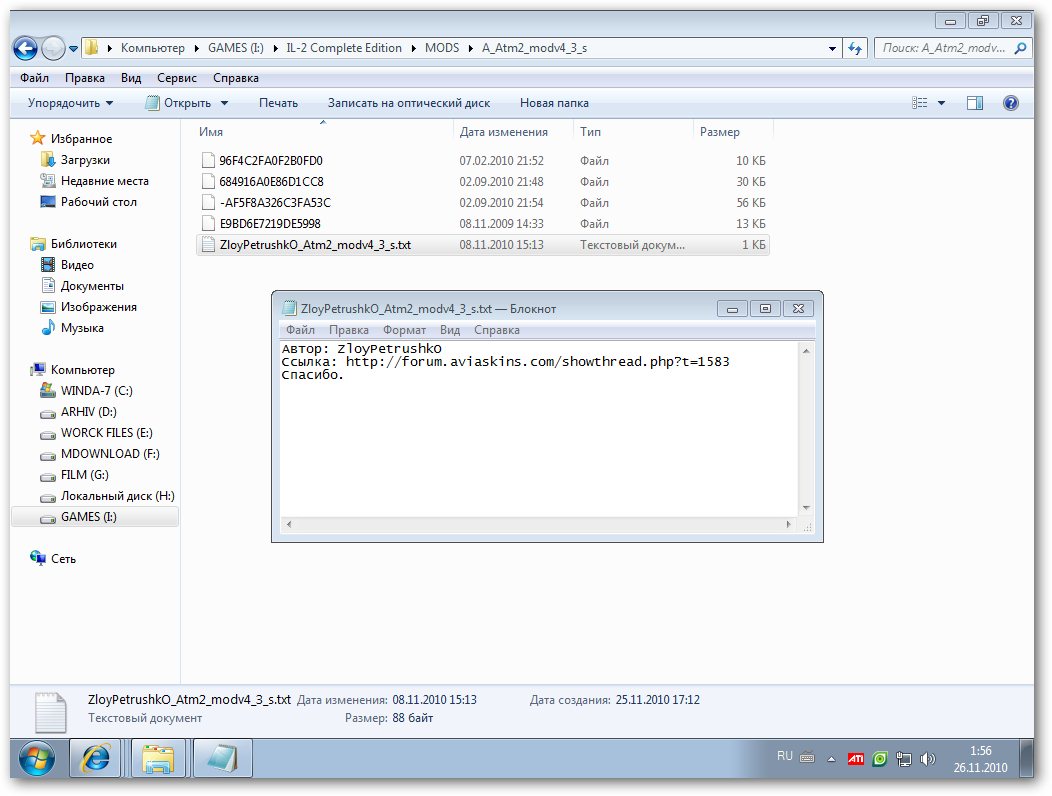This screenshot has height=796, width=1052.
Task: Open Explorer 'Сервис' menu
Action: (176, 78)
